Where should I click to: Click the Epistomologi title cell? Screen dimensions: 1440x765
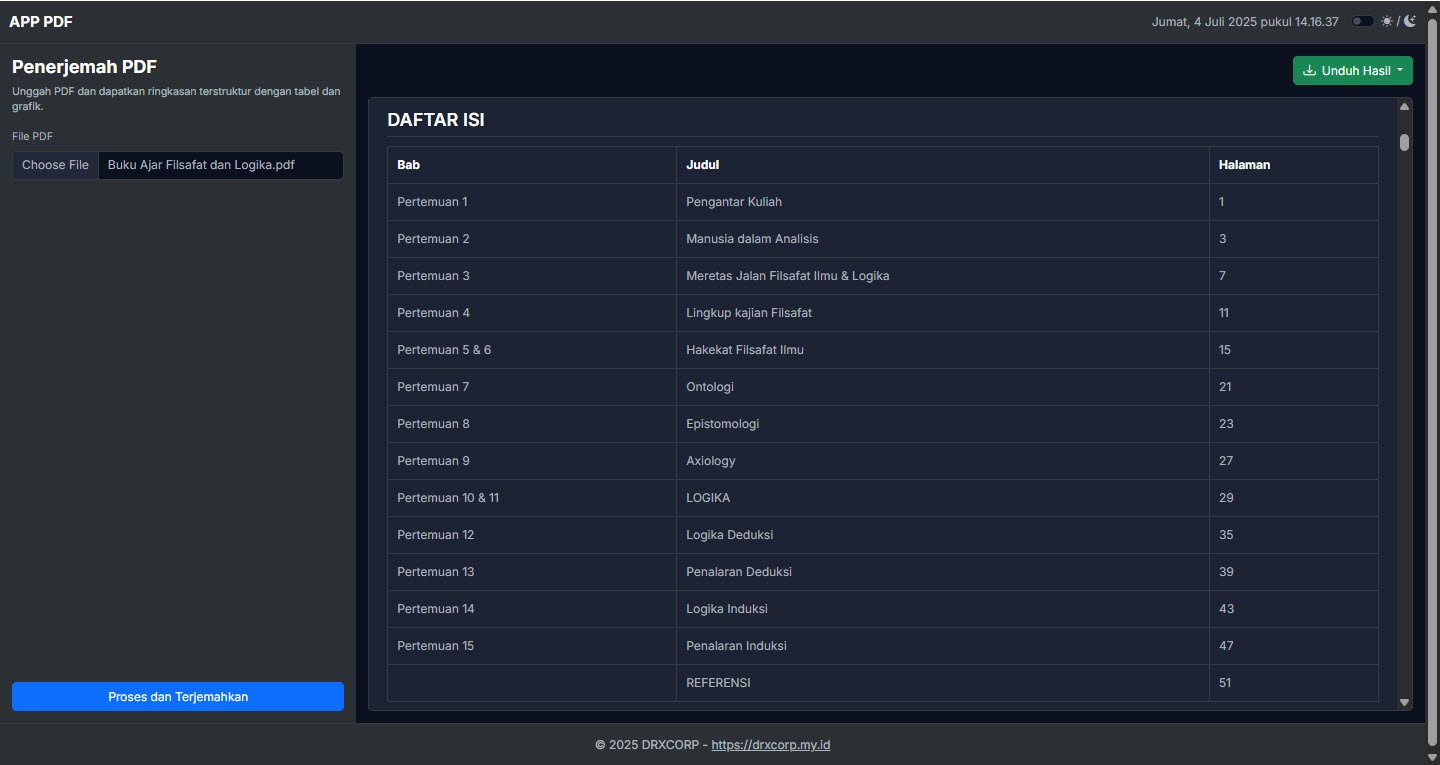pyautogui.click(x=943, y=424)
